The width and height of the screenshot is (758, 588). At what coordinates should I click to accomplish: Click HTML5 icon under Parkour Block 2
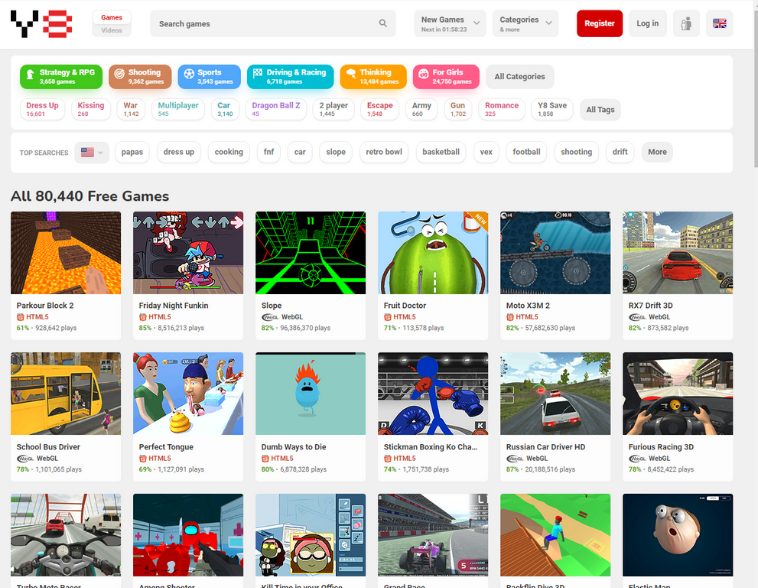pos(20,317)
